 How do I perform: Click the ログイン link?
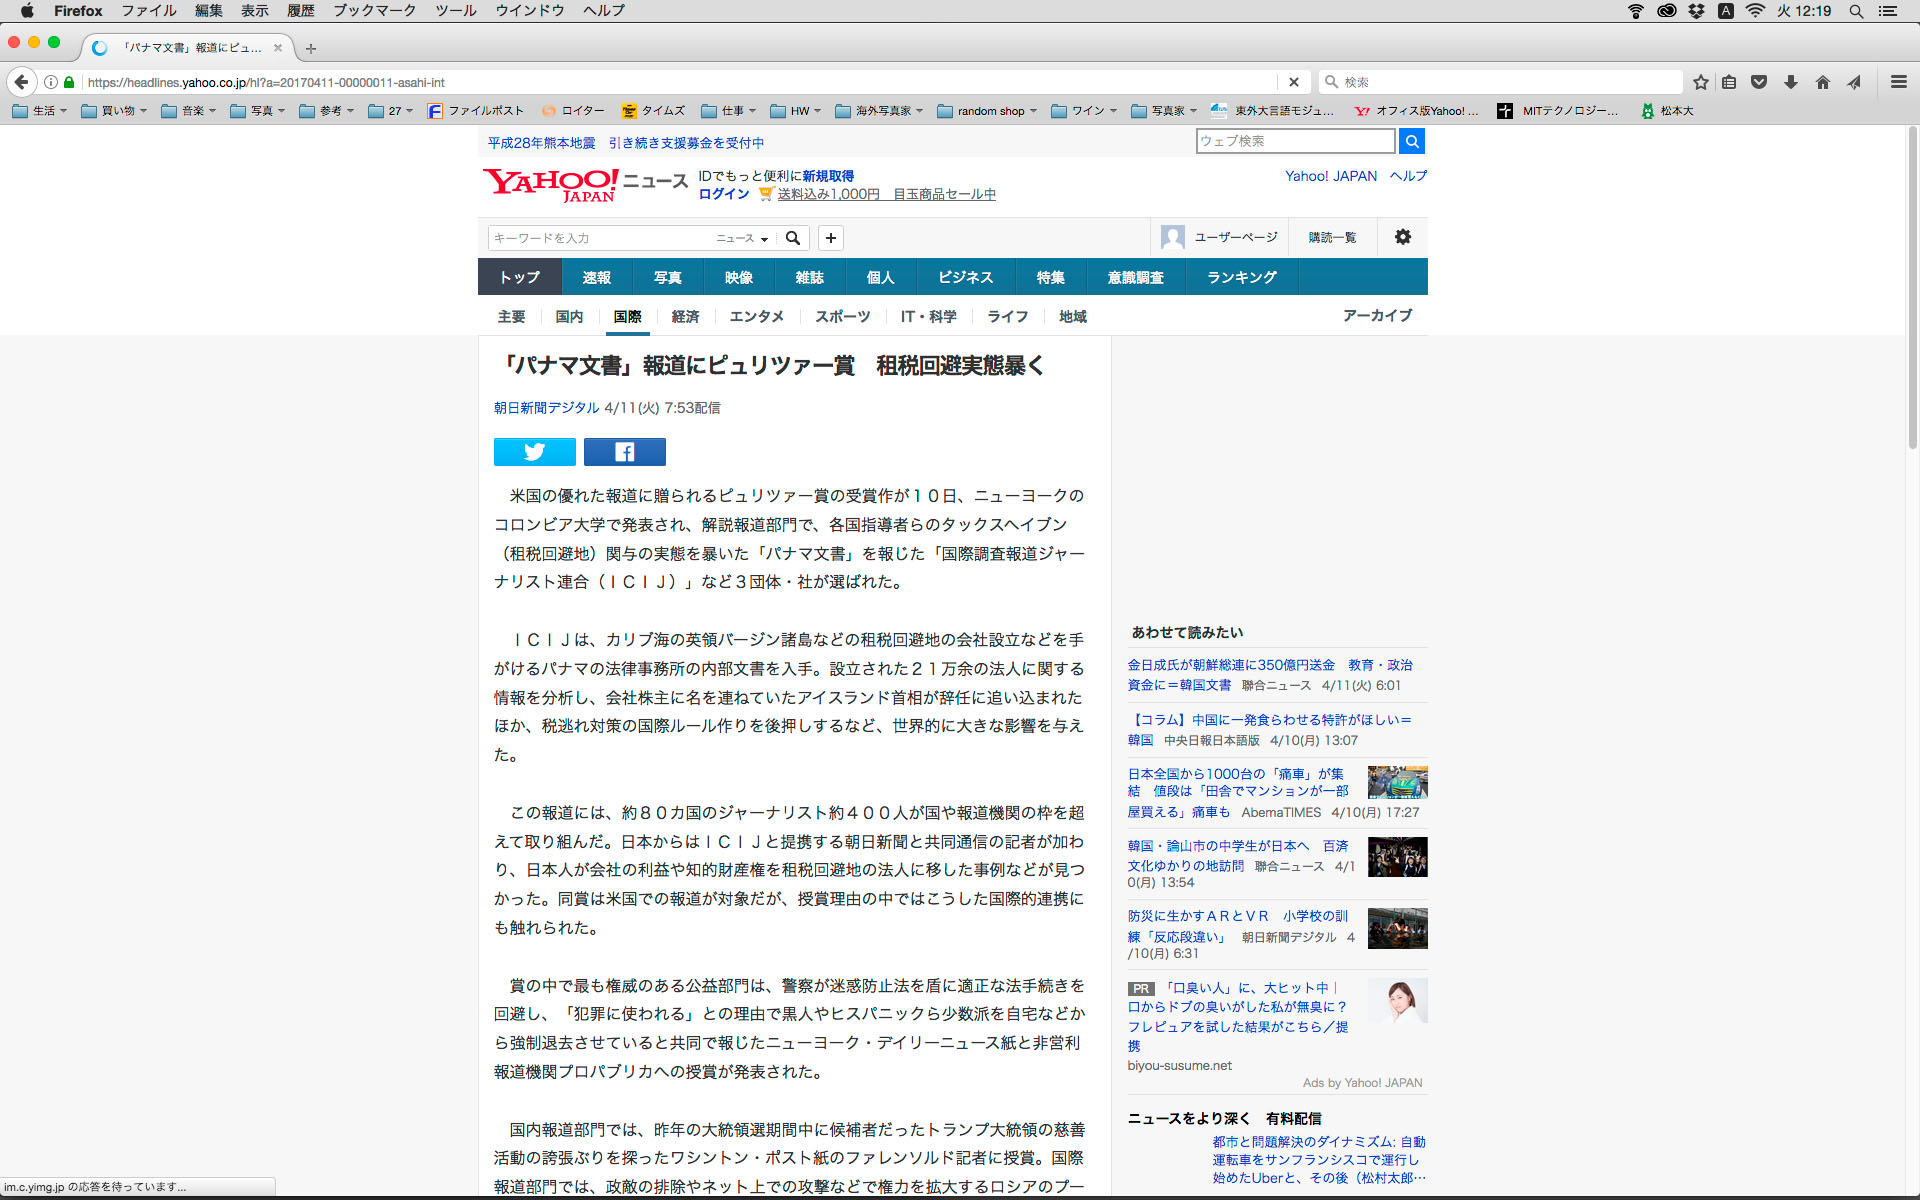(723, 194)
